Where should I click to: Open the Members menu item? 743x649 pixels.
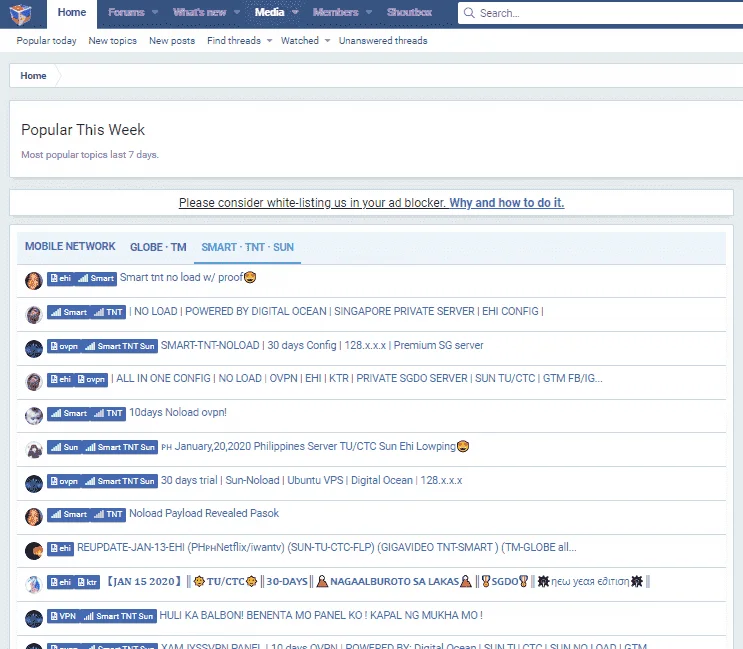coord(335,12)
